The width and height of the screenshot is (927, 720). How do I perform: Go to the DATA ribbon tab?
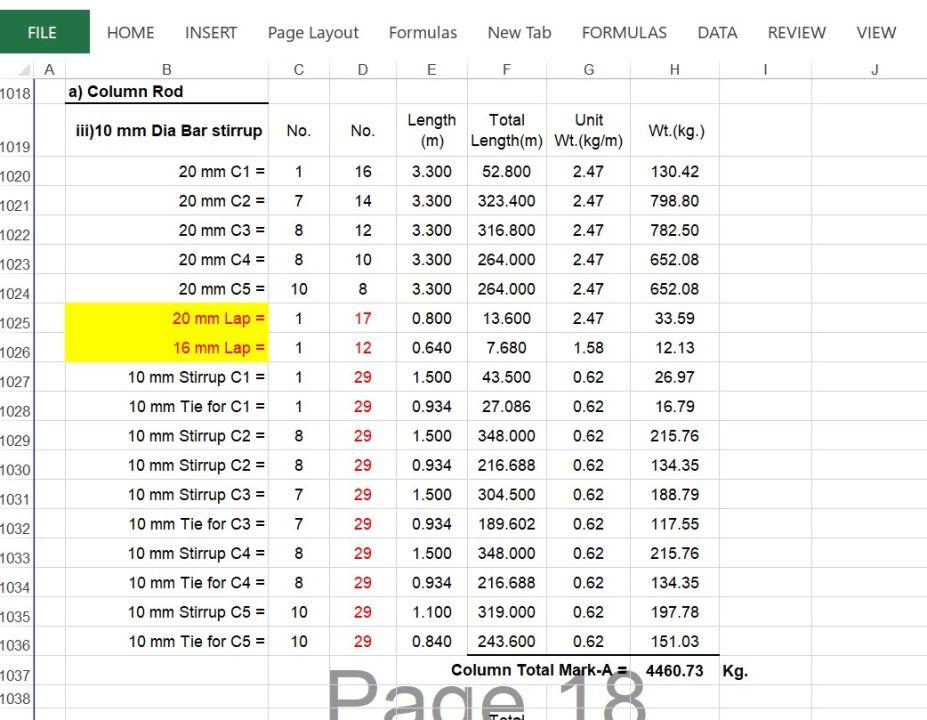click(717, 33)
